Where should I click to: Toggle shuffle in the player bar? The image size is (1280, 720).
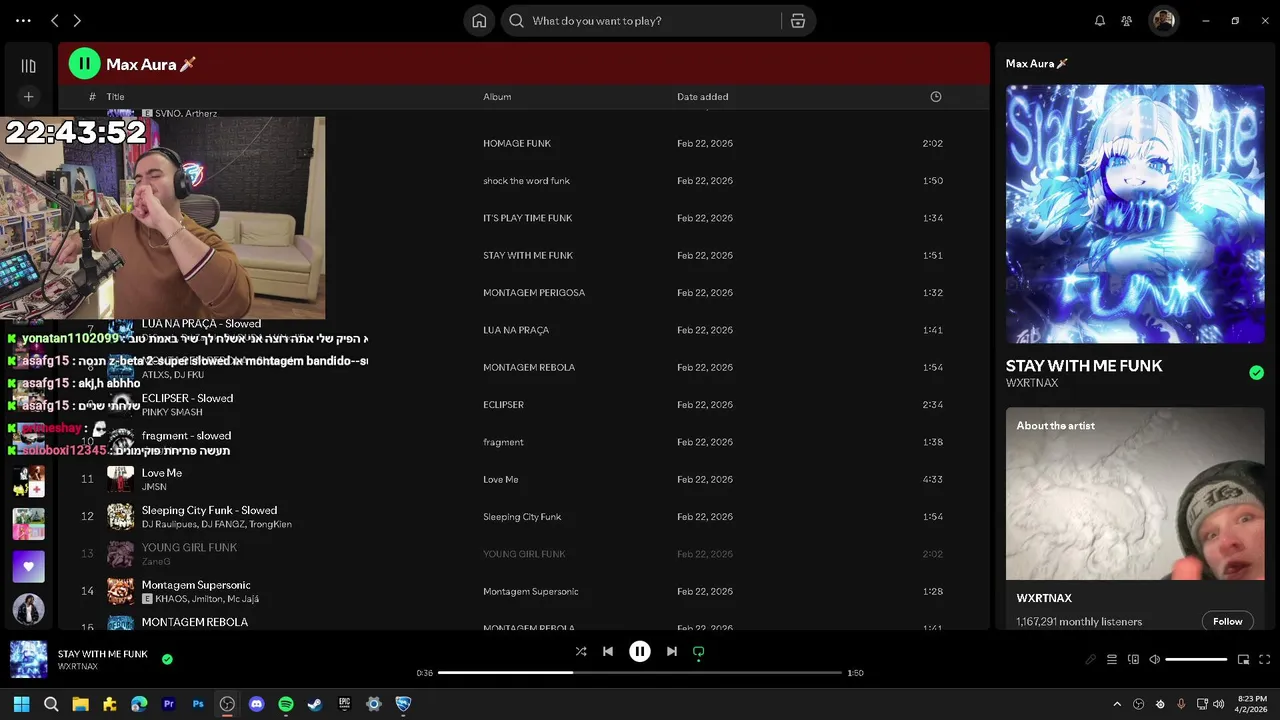(x=581, y=651)
